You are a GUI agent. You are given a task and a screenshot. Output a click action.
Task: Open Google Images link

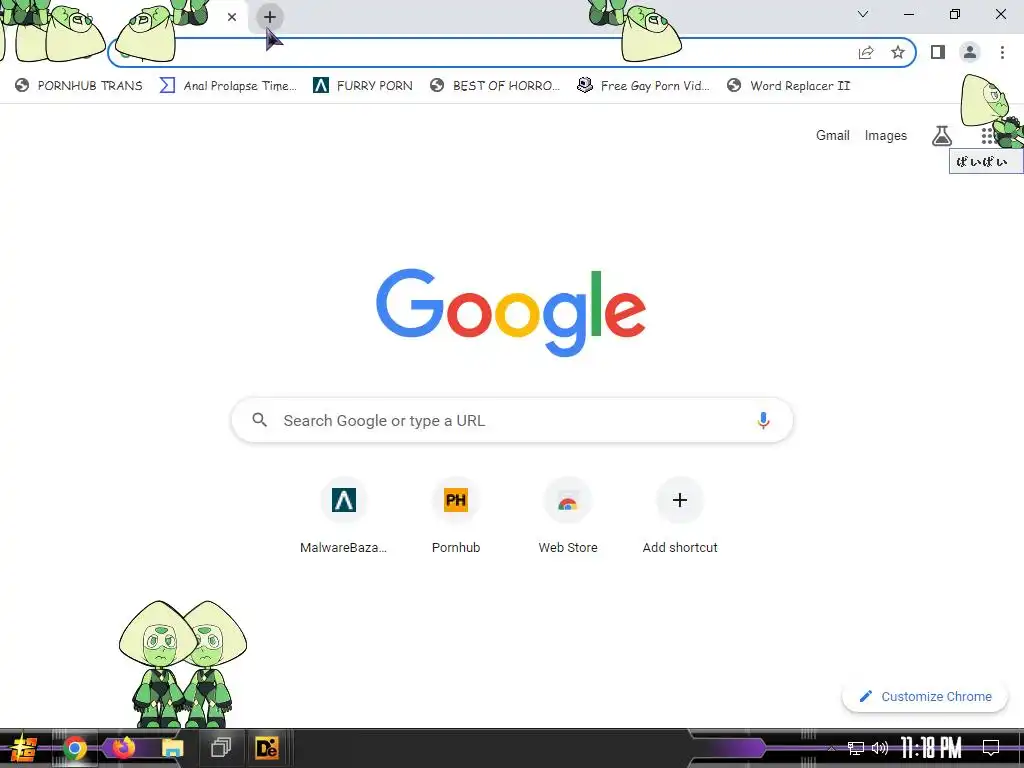[886, 135]
